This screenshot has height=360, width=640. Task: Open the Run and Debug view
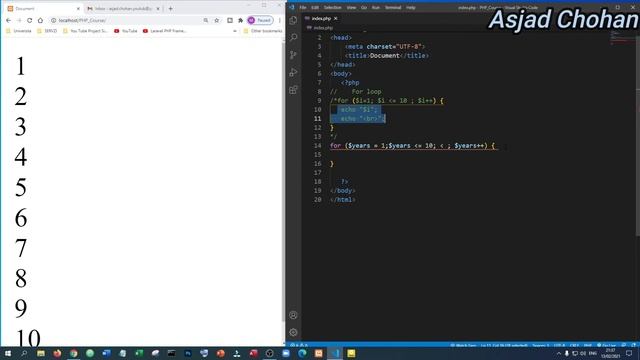[x=293, y=72]
